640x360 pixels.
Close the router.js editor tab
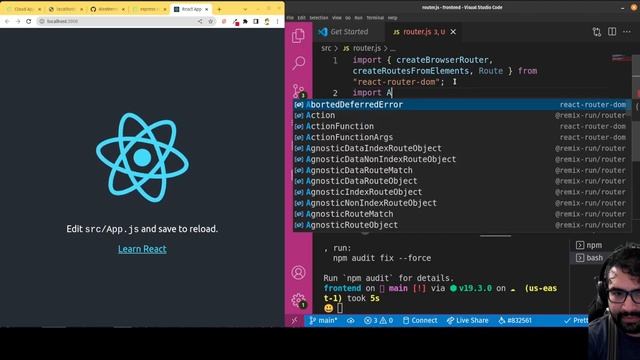(x=453, y=32)
